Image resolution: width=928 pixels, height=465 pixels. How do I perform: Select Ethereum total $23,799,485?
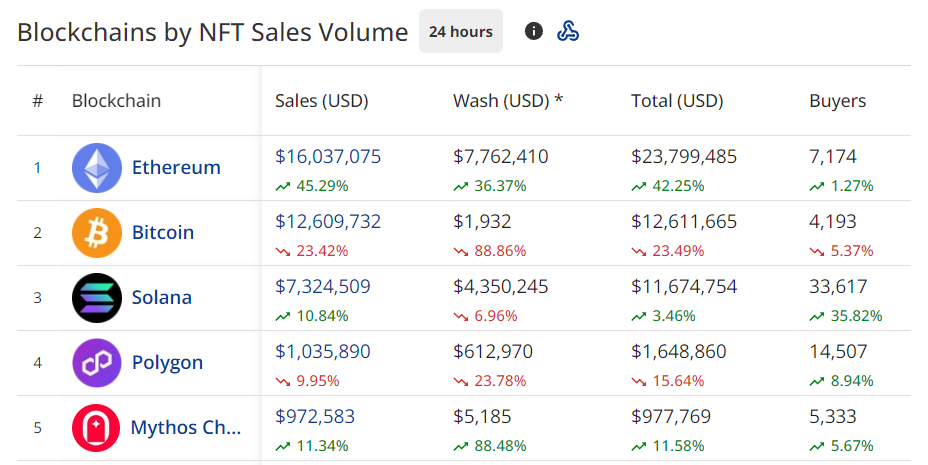(x=684, y=157)
